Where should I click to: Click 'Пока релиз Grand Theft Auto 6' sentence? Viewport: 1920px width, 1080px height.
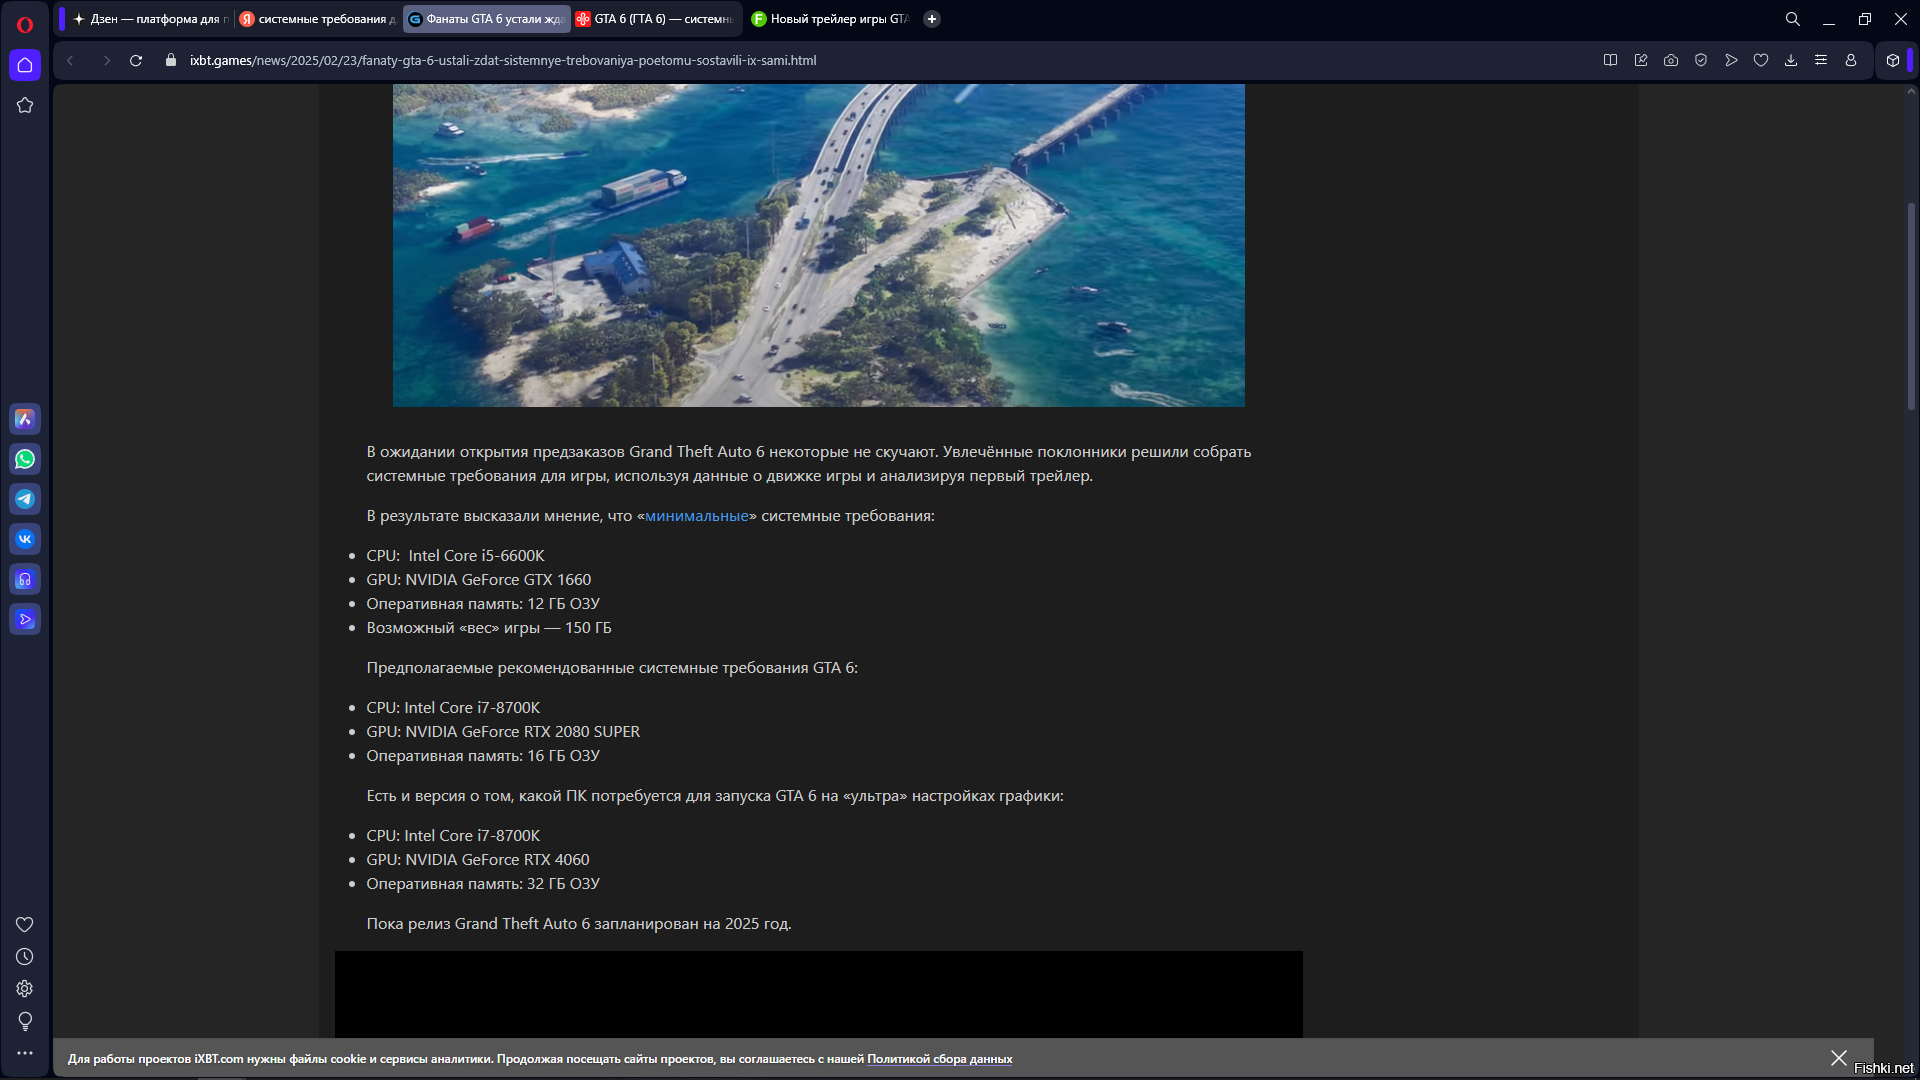pyautogui.click(x=579, y=924)
